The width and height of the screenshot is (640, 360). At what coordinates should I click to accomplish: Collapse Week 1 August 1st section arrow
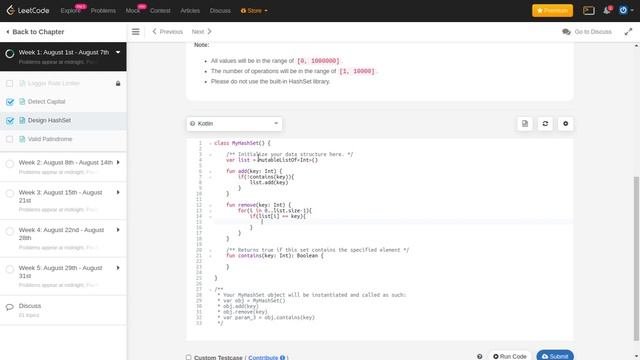[x=118, y=52]
